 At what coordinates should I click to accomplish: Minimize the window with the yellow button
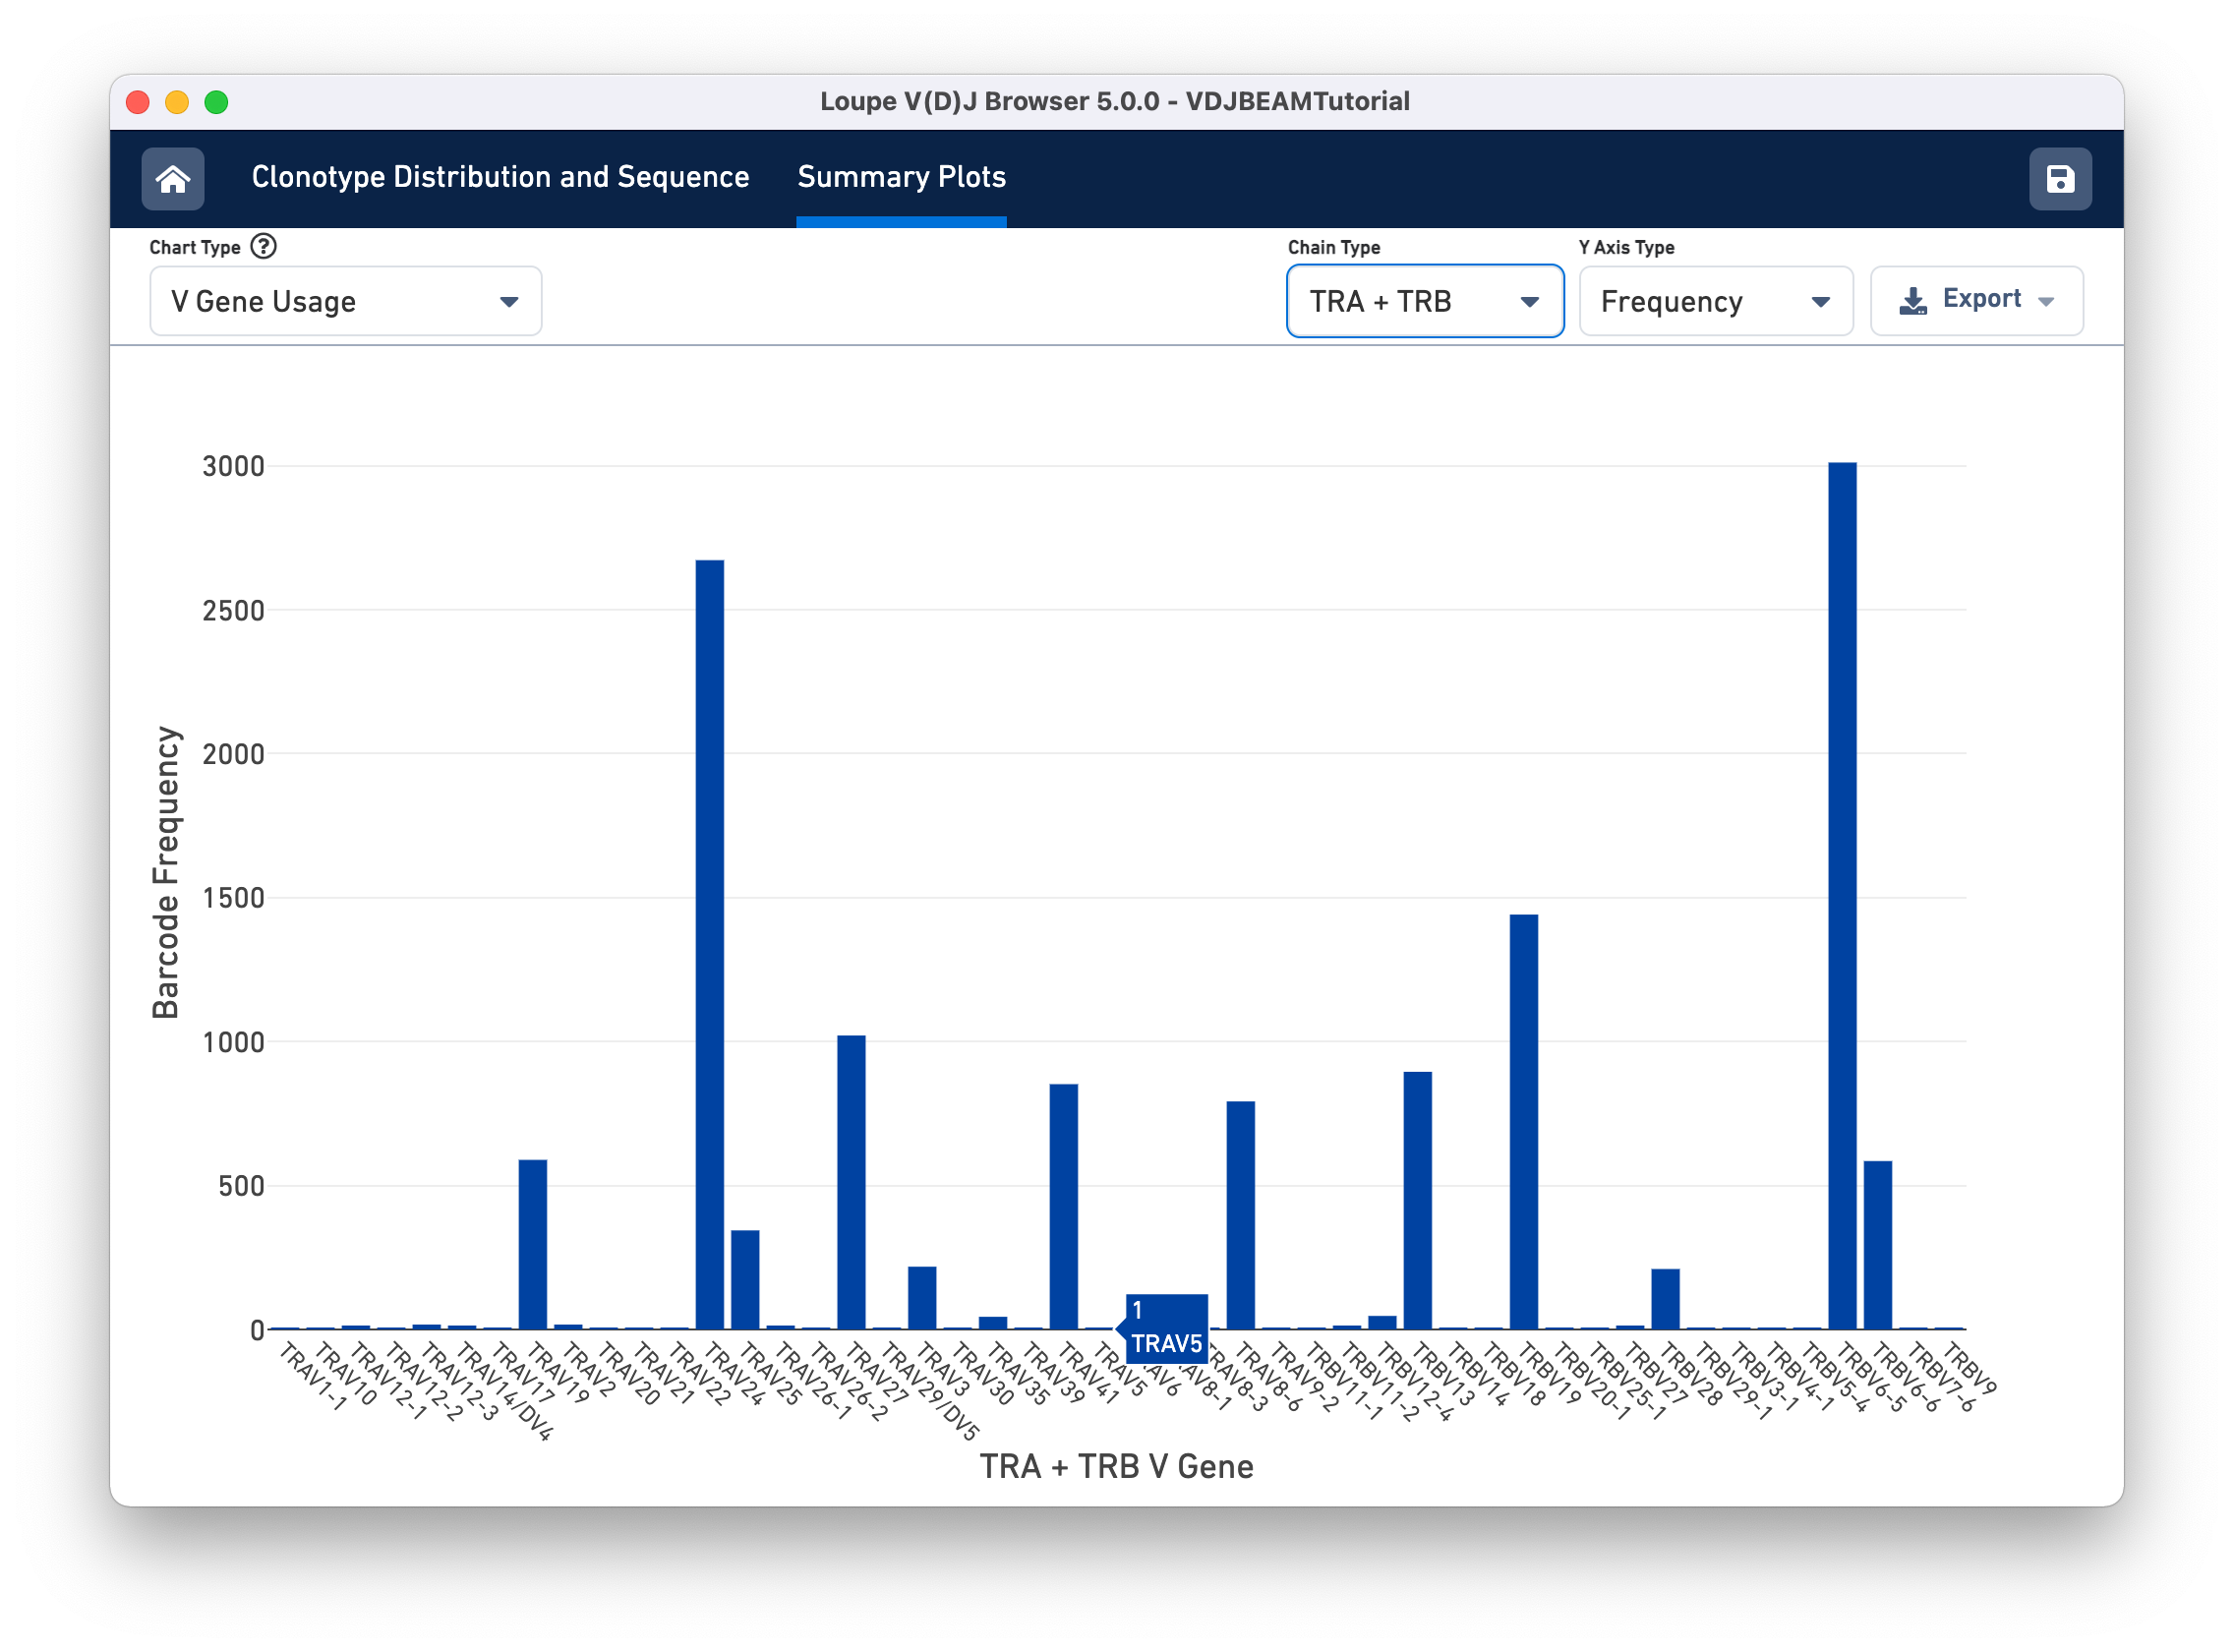point(176,101)
